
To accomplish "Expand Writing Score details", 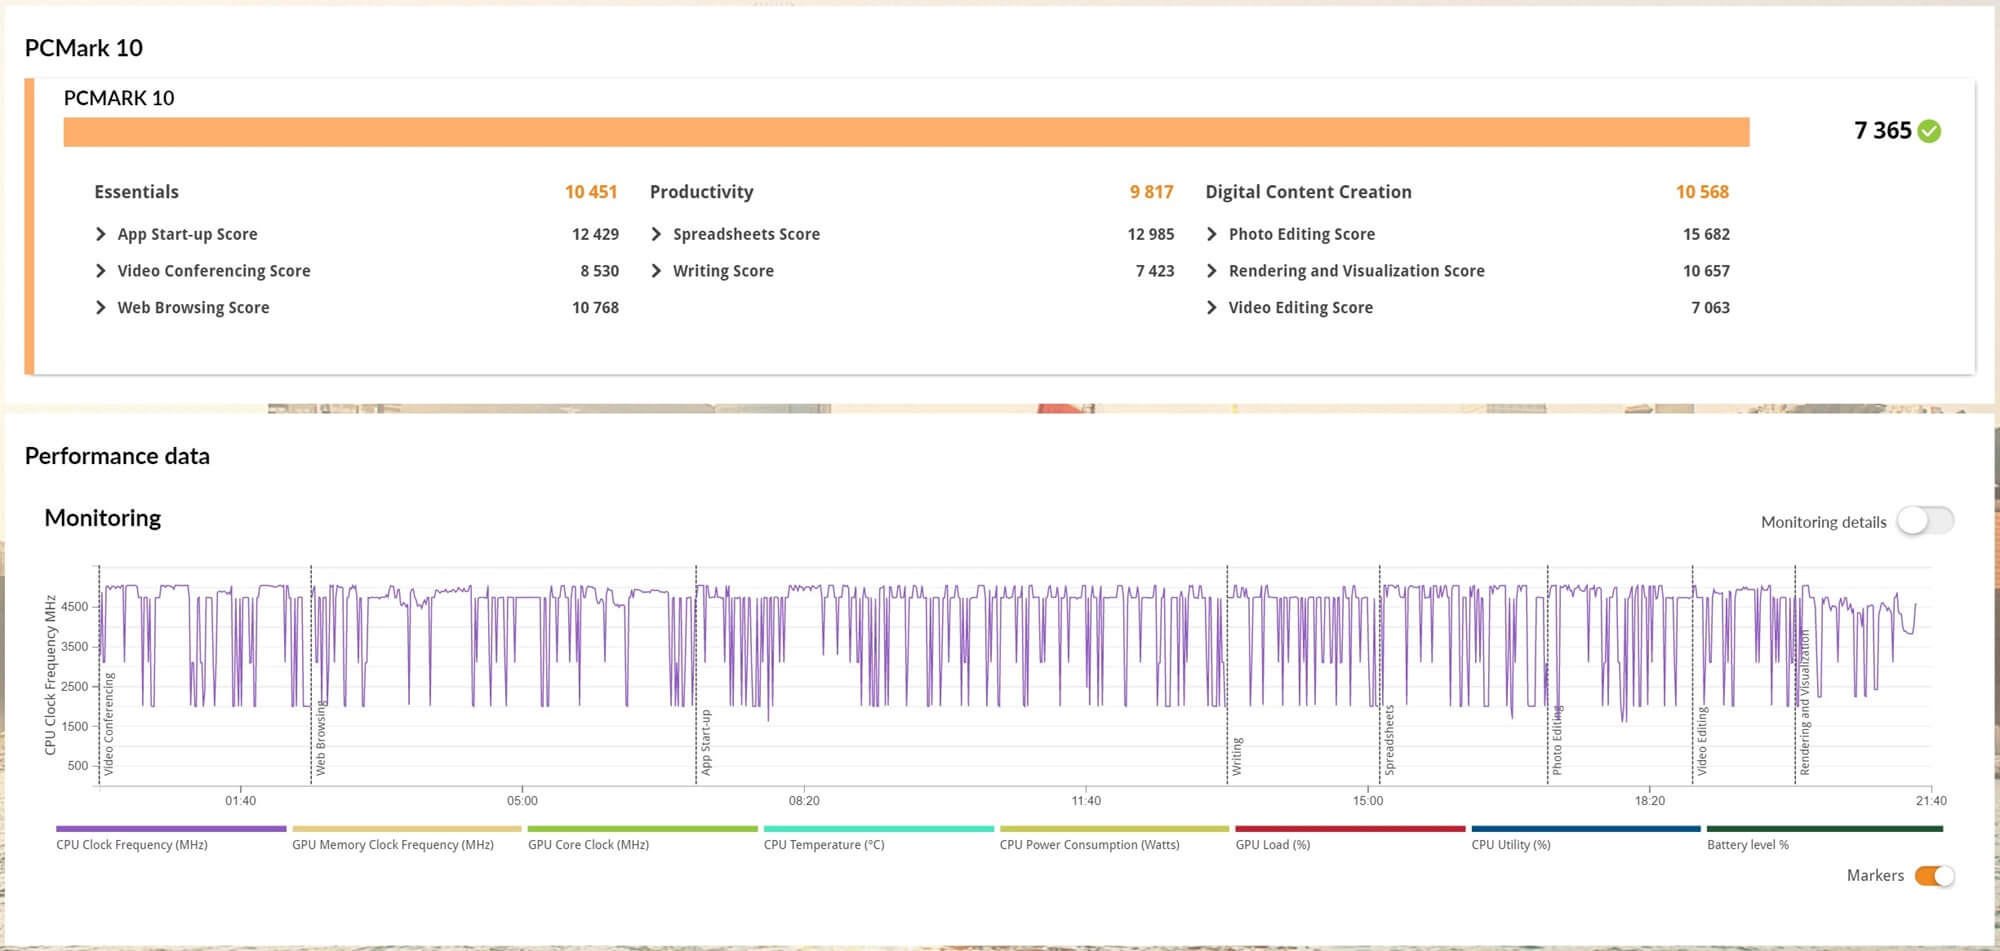I will pyautogui.click(x=656, y=271).
